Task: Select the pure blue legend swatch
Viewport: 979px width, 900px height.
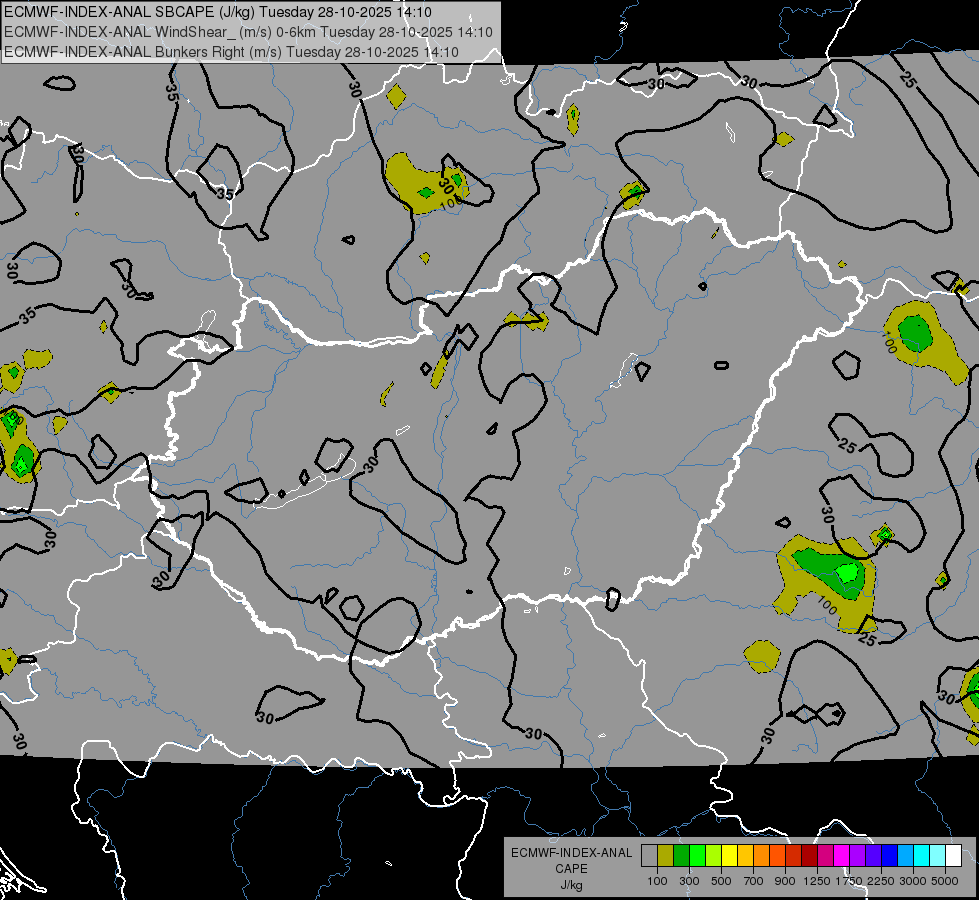Action: 890,856
